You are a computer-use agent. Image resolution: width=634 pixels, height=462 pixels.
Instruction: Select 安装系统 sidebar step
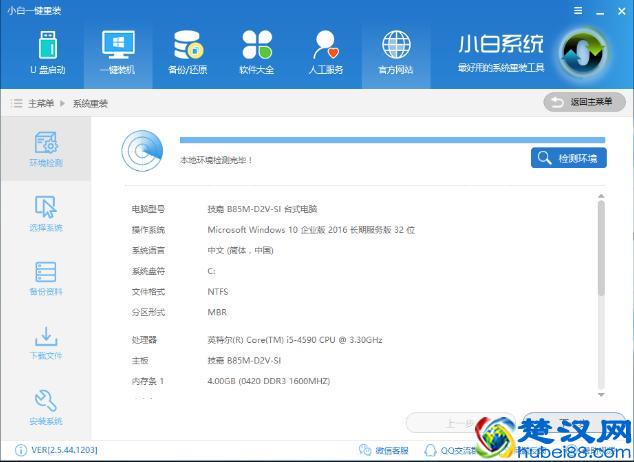coord(46,407)
